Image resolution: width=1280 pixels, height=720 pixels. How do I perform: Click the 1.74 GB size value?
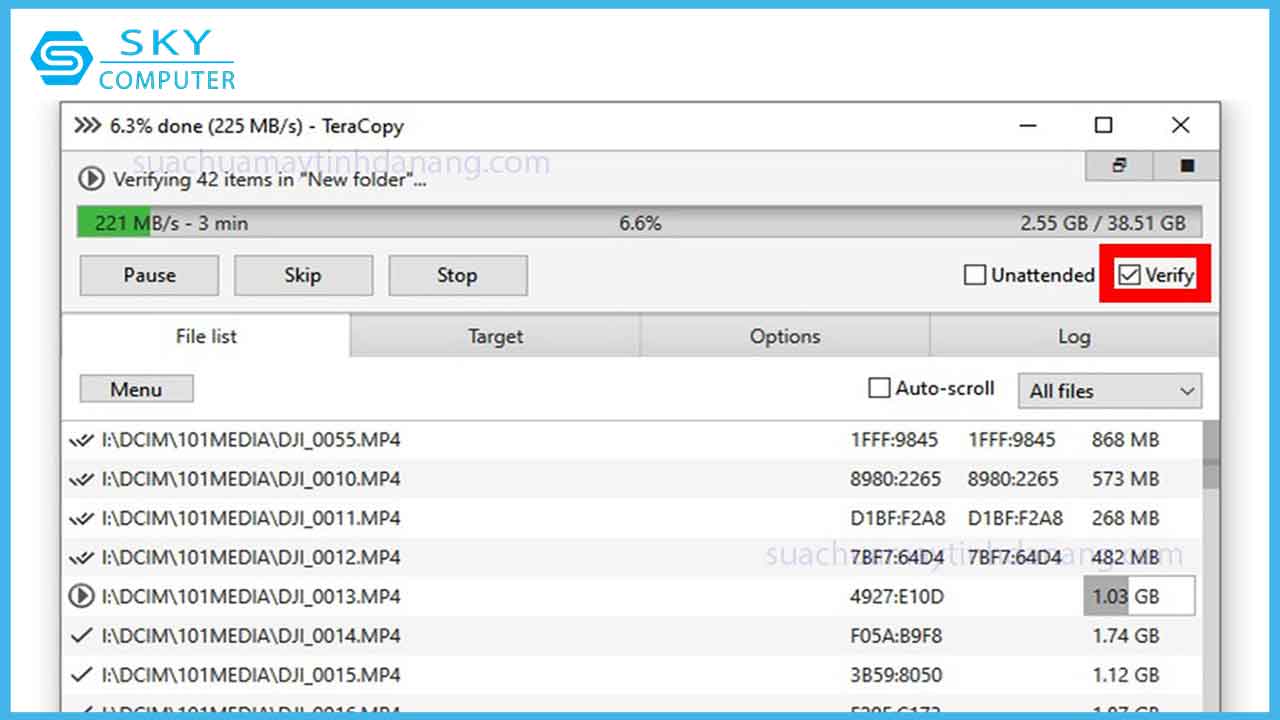(1126, 635)
